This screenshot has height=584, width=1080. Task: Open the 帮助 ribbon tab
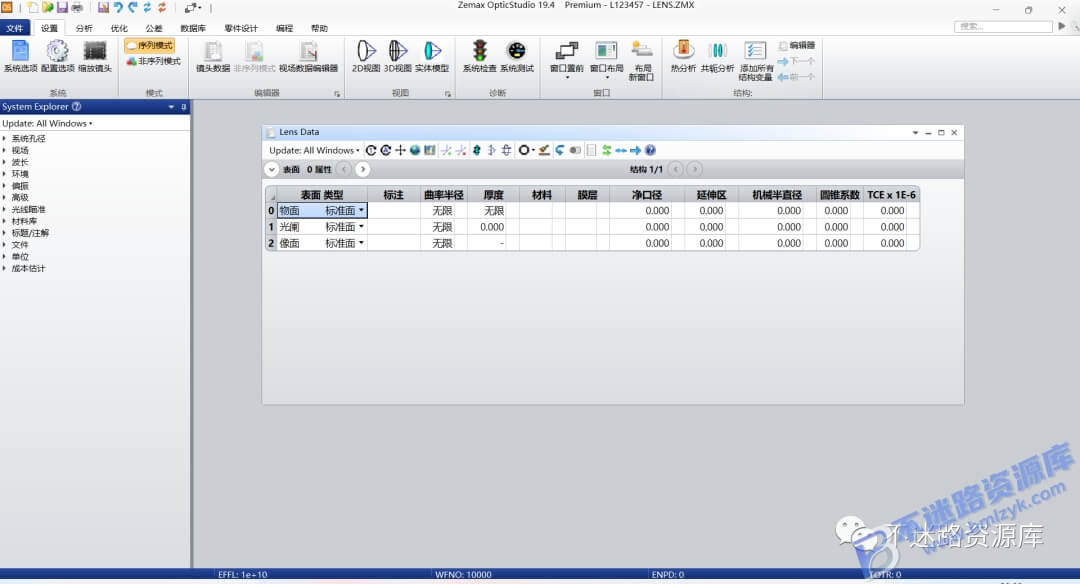pos(319,28)
